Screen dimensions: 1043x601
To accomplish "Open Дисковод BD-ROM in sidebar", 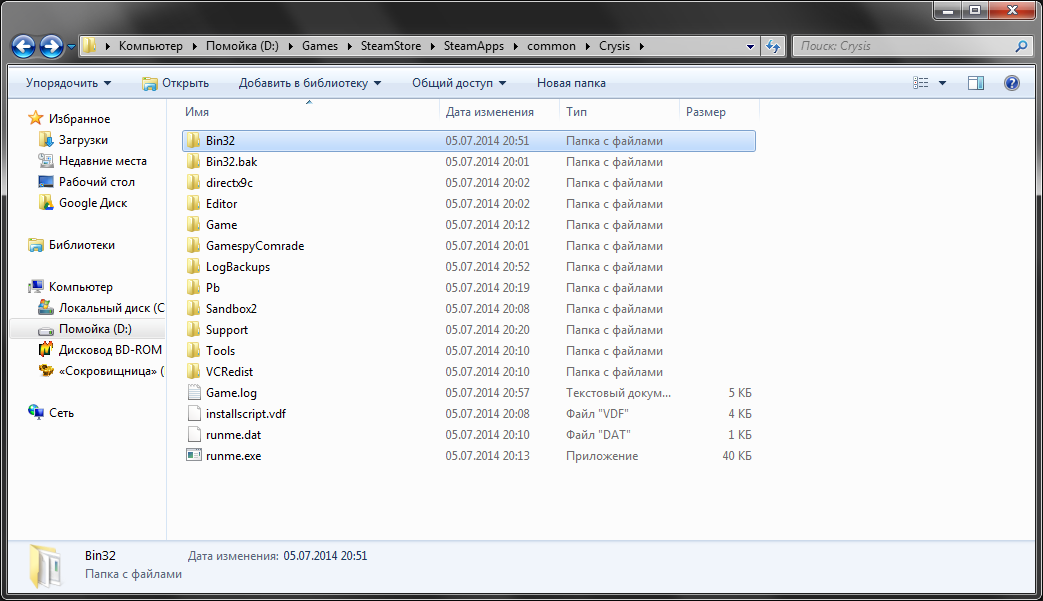I will pos(110,350).
